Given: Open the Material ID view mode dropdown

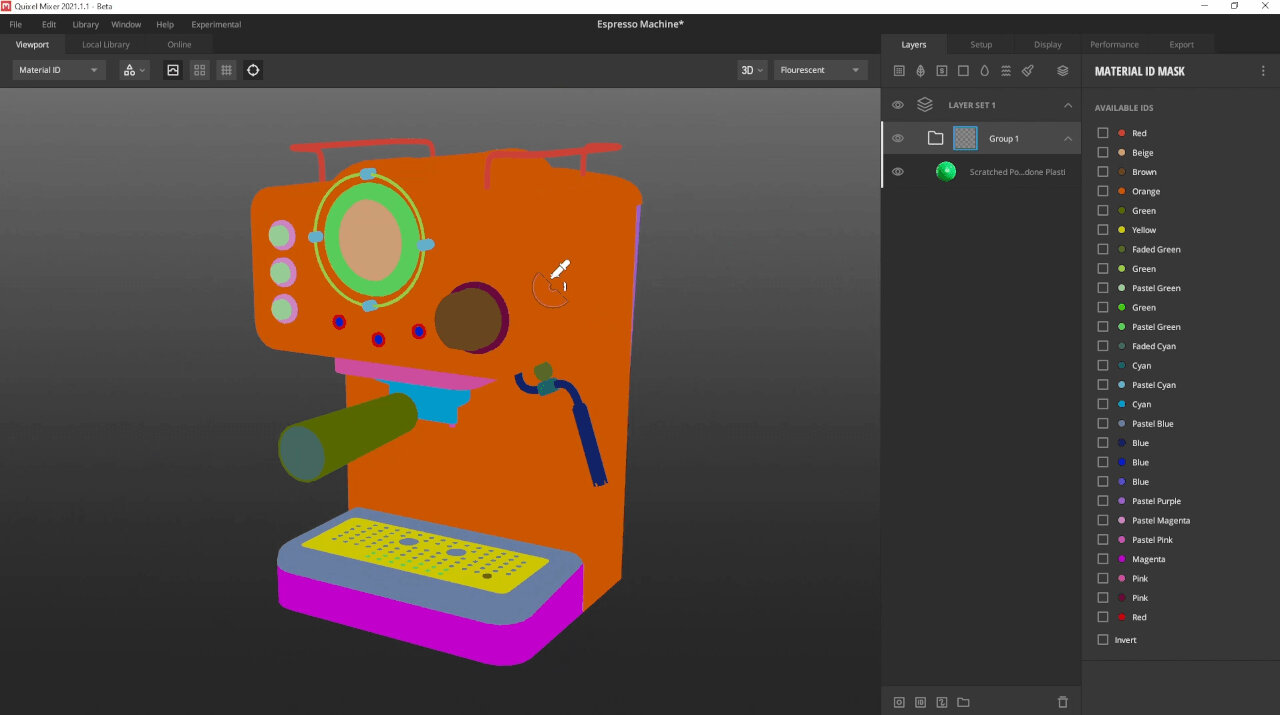Looking at the screenshot, I should pos(57,70).
